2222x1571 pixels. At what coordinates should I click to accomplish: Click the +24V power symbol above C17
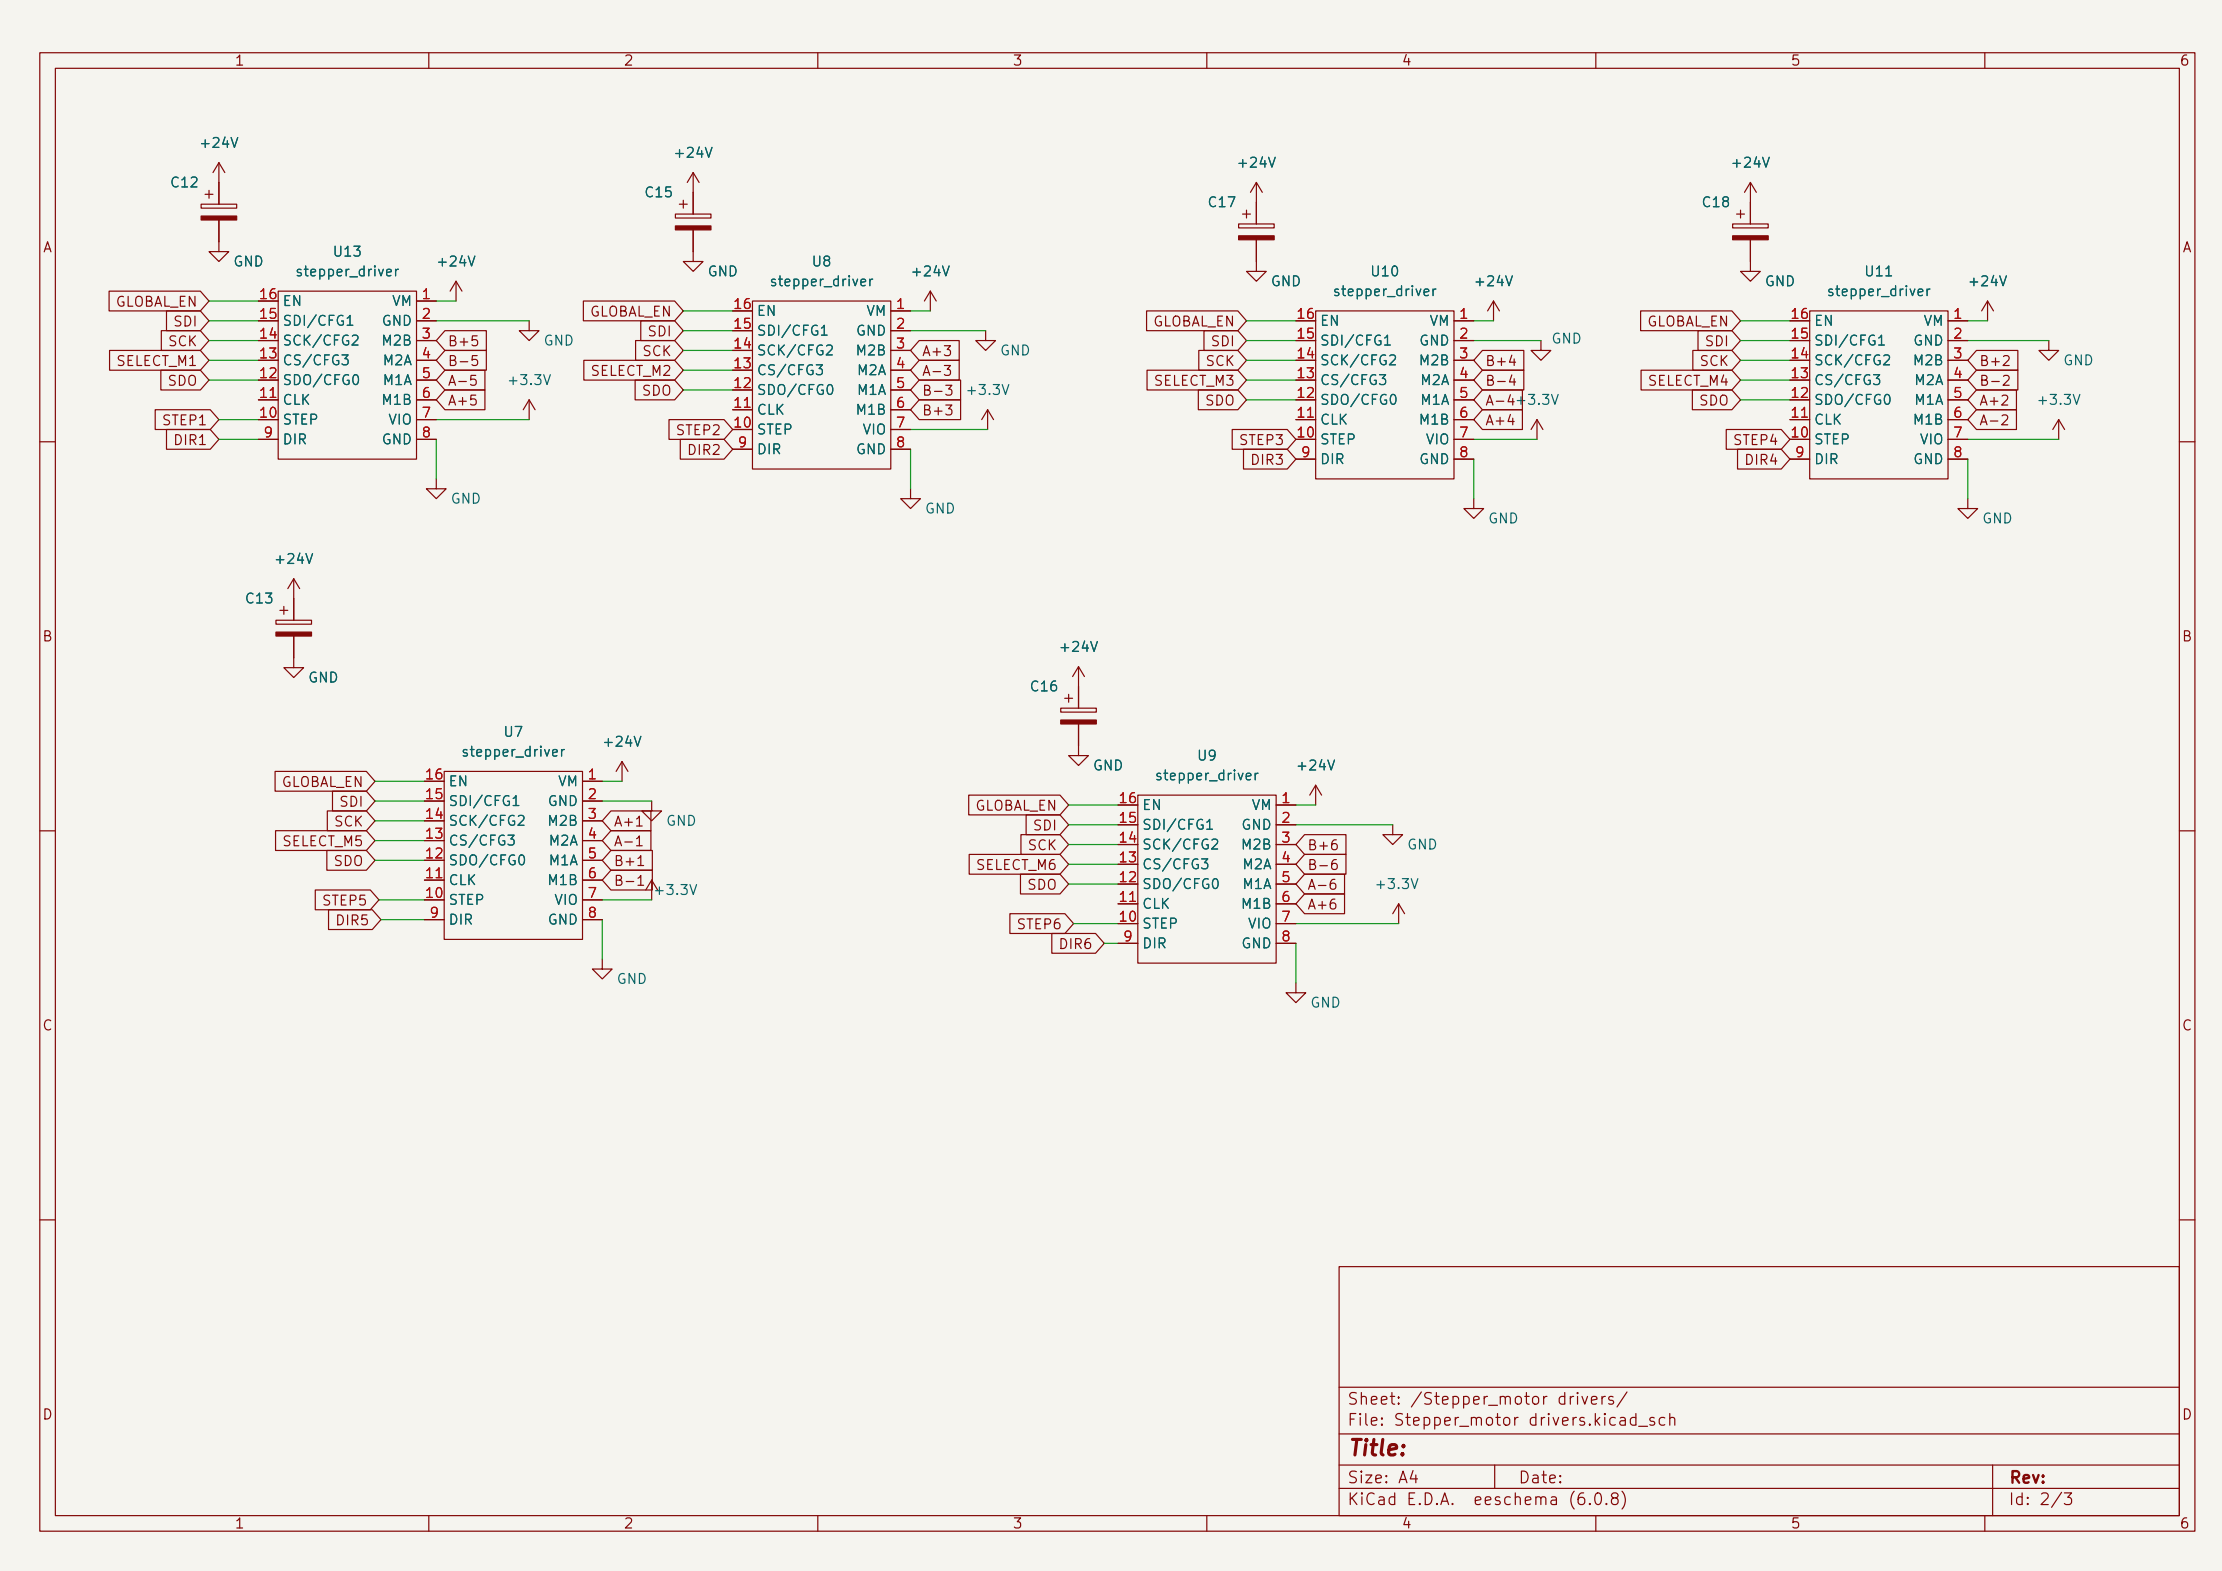point(1256,187)
